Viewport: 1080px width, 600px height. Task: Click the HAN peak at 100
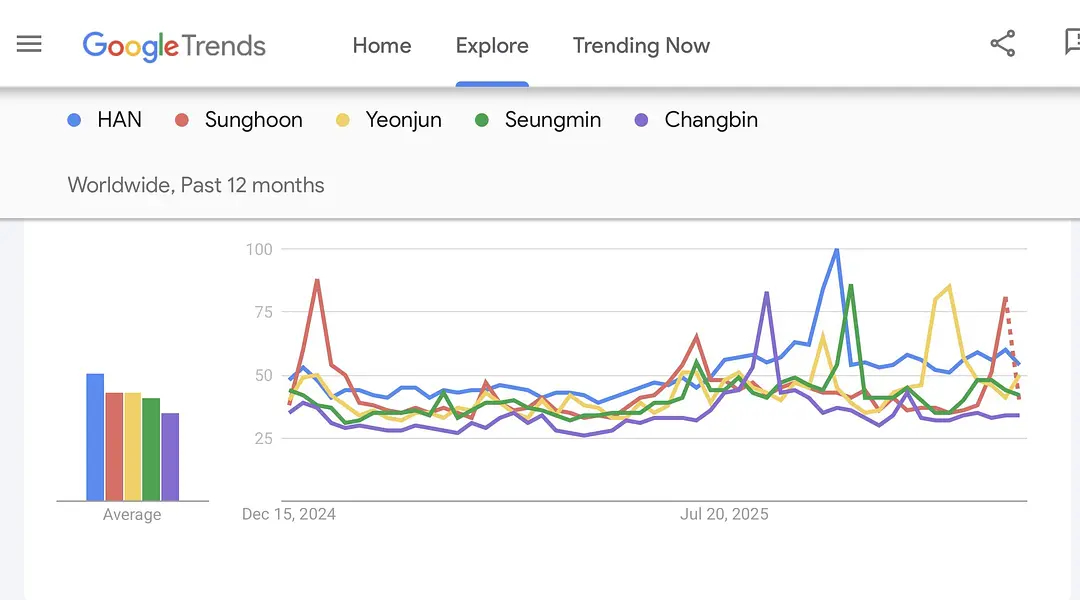[836, 250]
